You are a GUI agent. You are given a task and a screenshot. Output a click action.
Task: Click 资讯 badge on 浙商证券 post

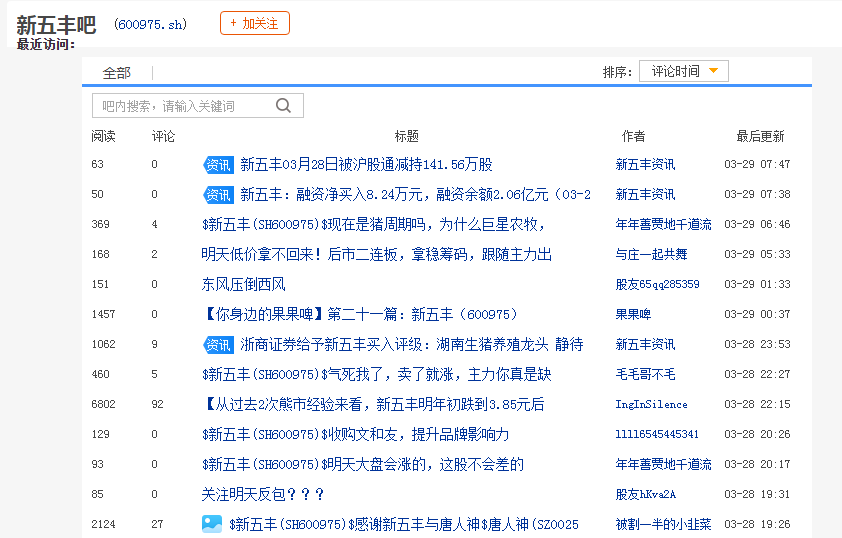click(x=217, y=345)
